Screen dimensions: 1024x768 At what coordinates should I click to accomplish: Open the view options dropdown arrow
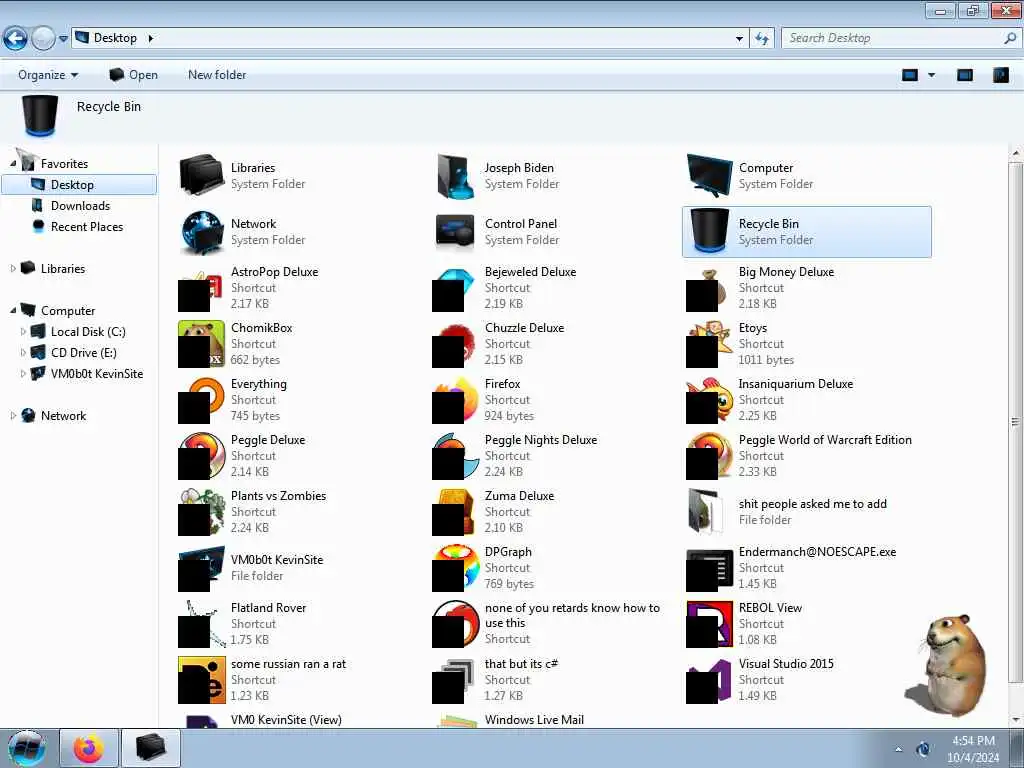coord(931,75)
